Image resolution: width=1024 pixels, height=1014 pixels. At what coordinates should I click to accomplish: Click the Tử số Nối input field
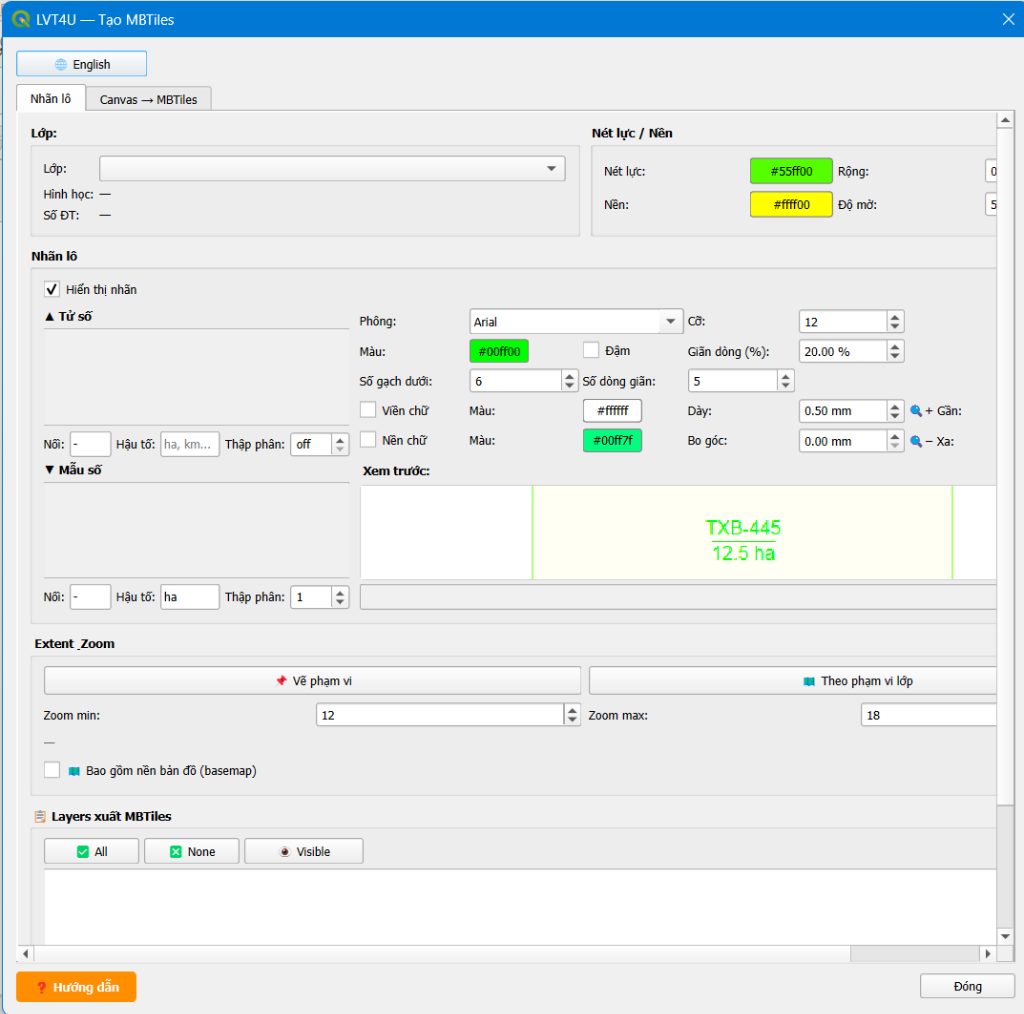click(x=90, y=444)
